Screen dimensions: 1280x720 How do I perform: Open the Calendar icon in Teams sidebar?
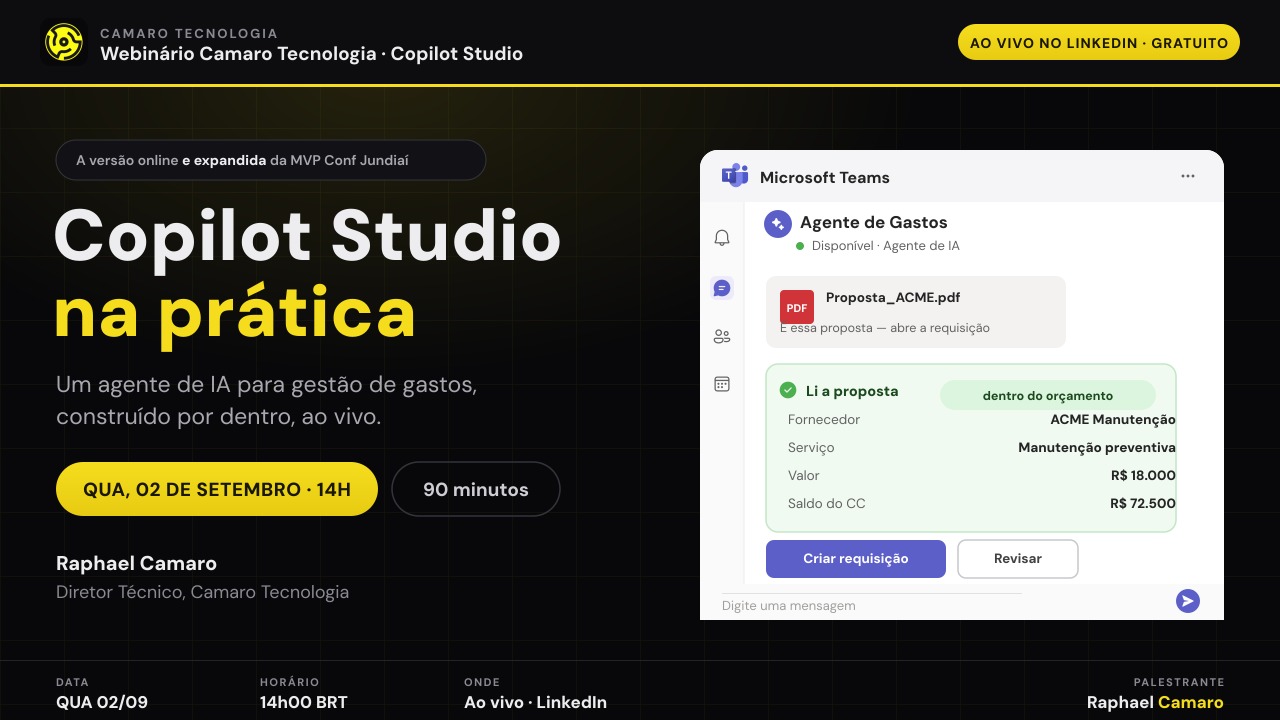coord(722,384)
